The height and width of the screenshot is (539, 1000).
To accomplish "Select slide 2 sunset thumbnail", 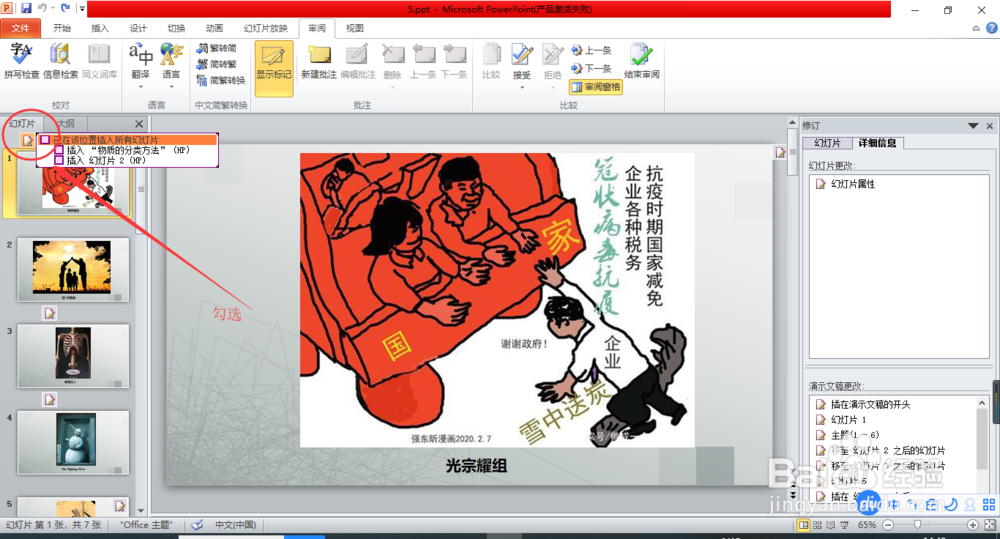I will (x=73, y=269).
